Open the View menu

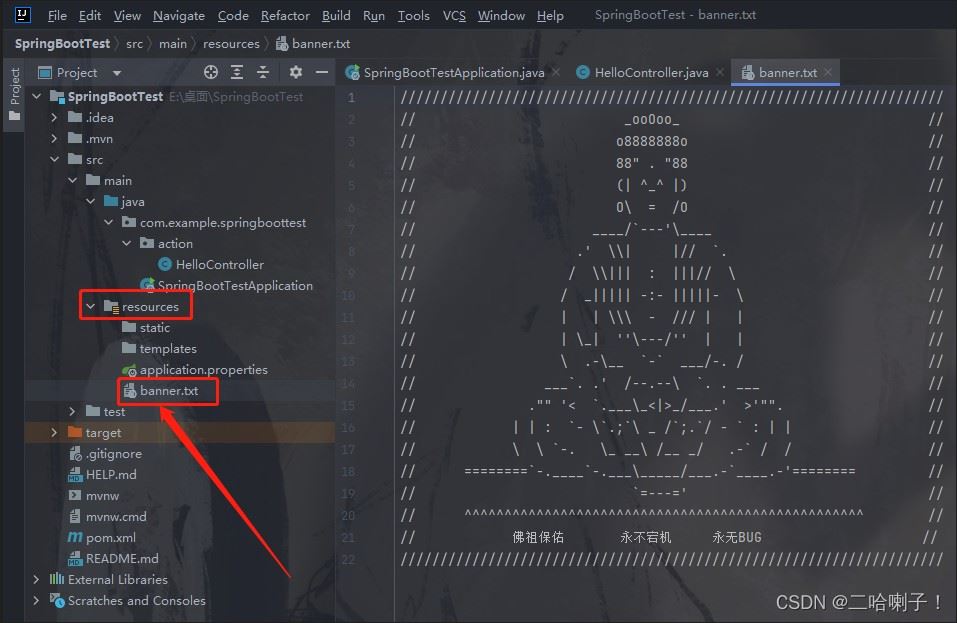pyautogui.click(x=128, y=15)
